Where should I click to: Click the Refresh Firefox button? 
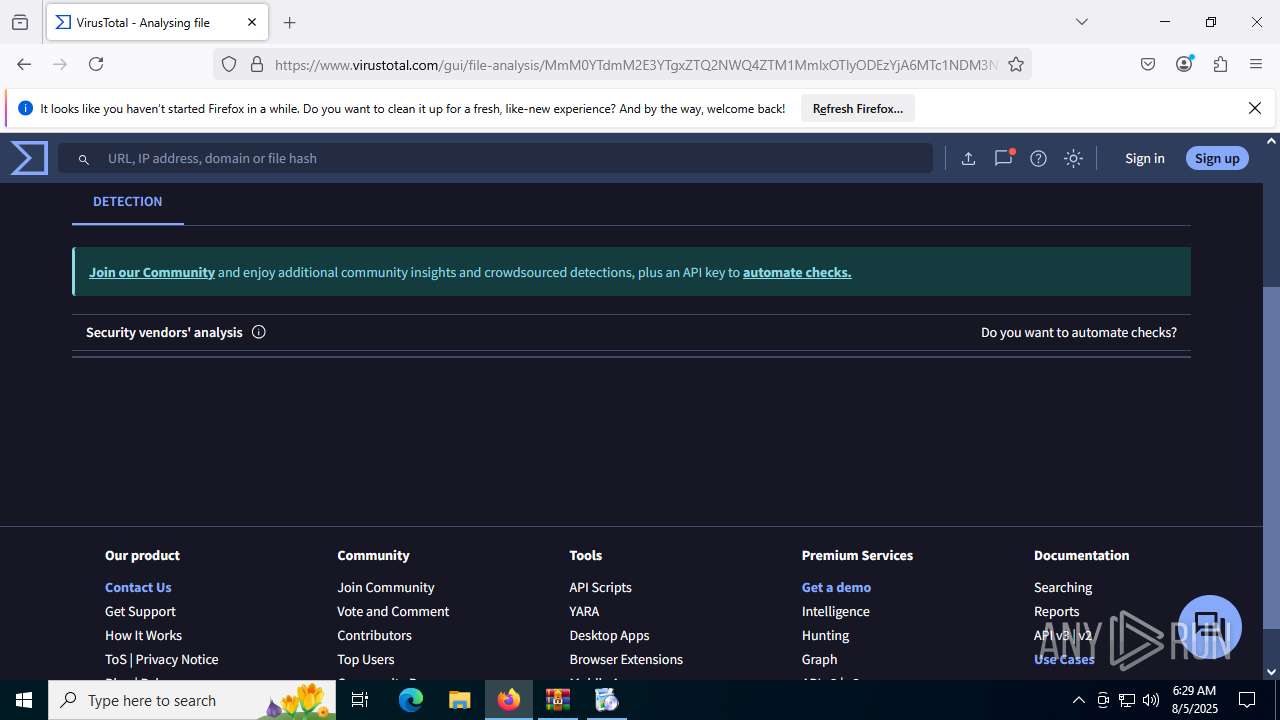click(858, 108)
